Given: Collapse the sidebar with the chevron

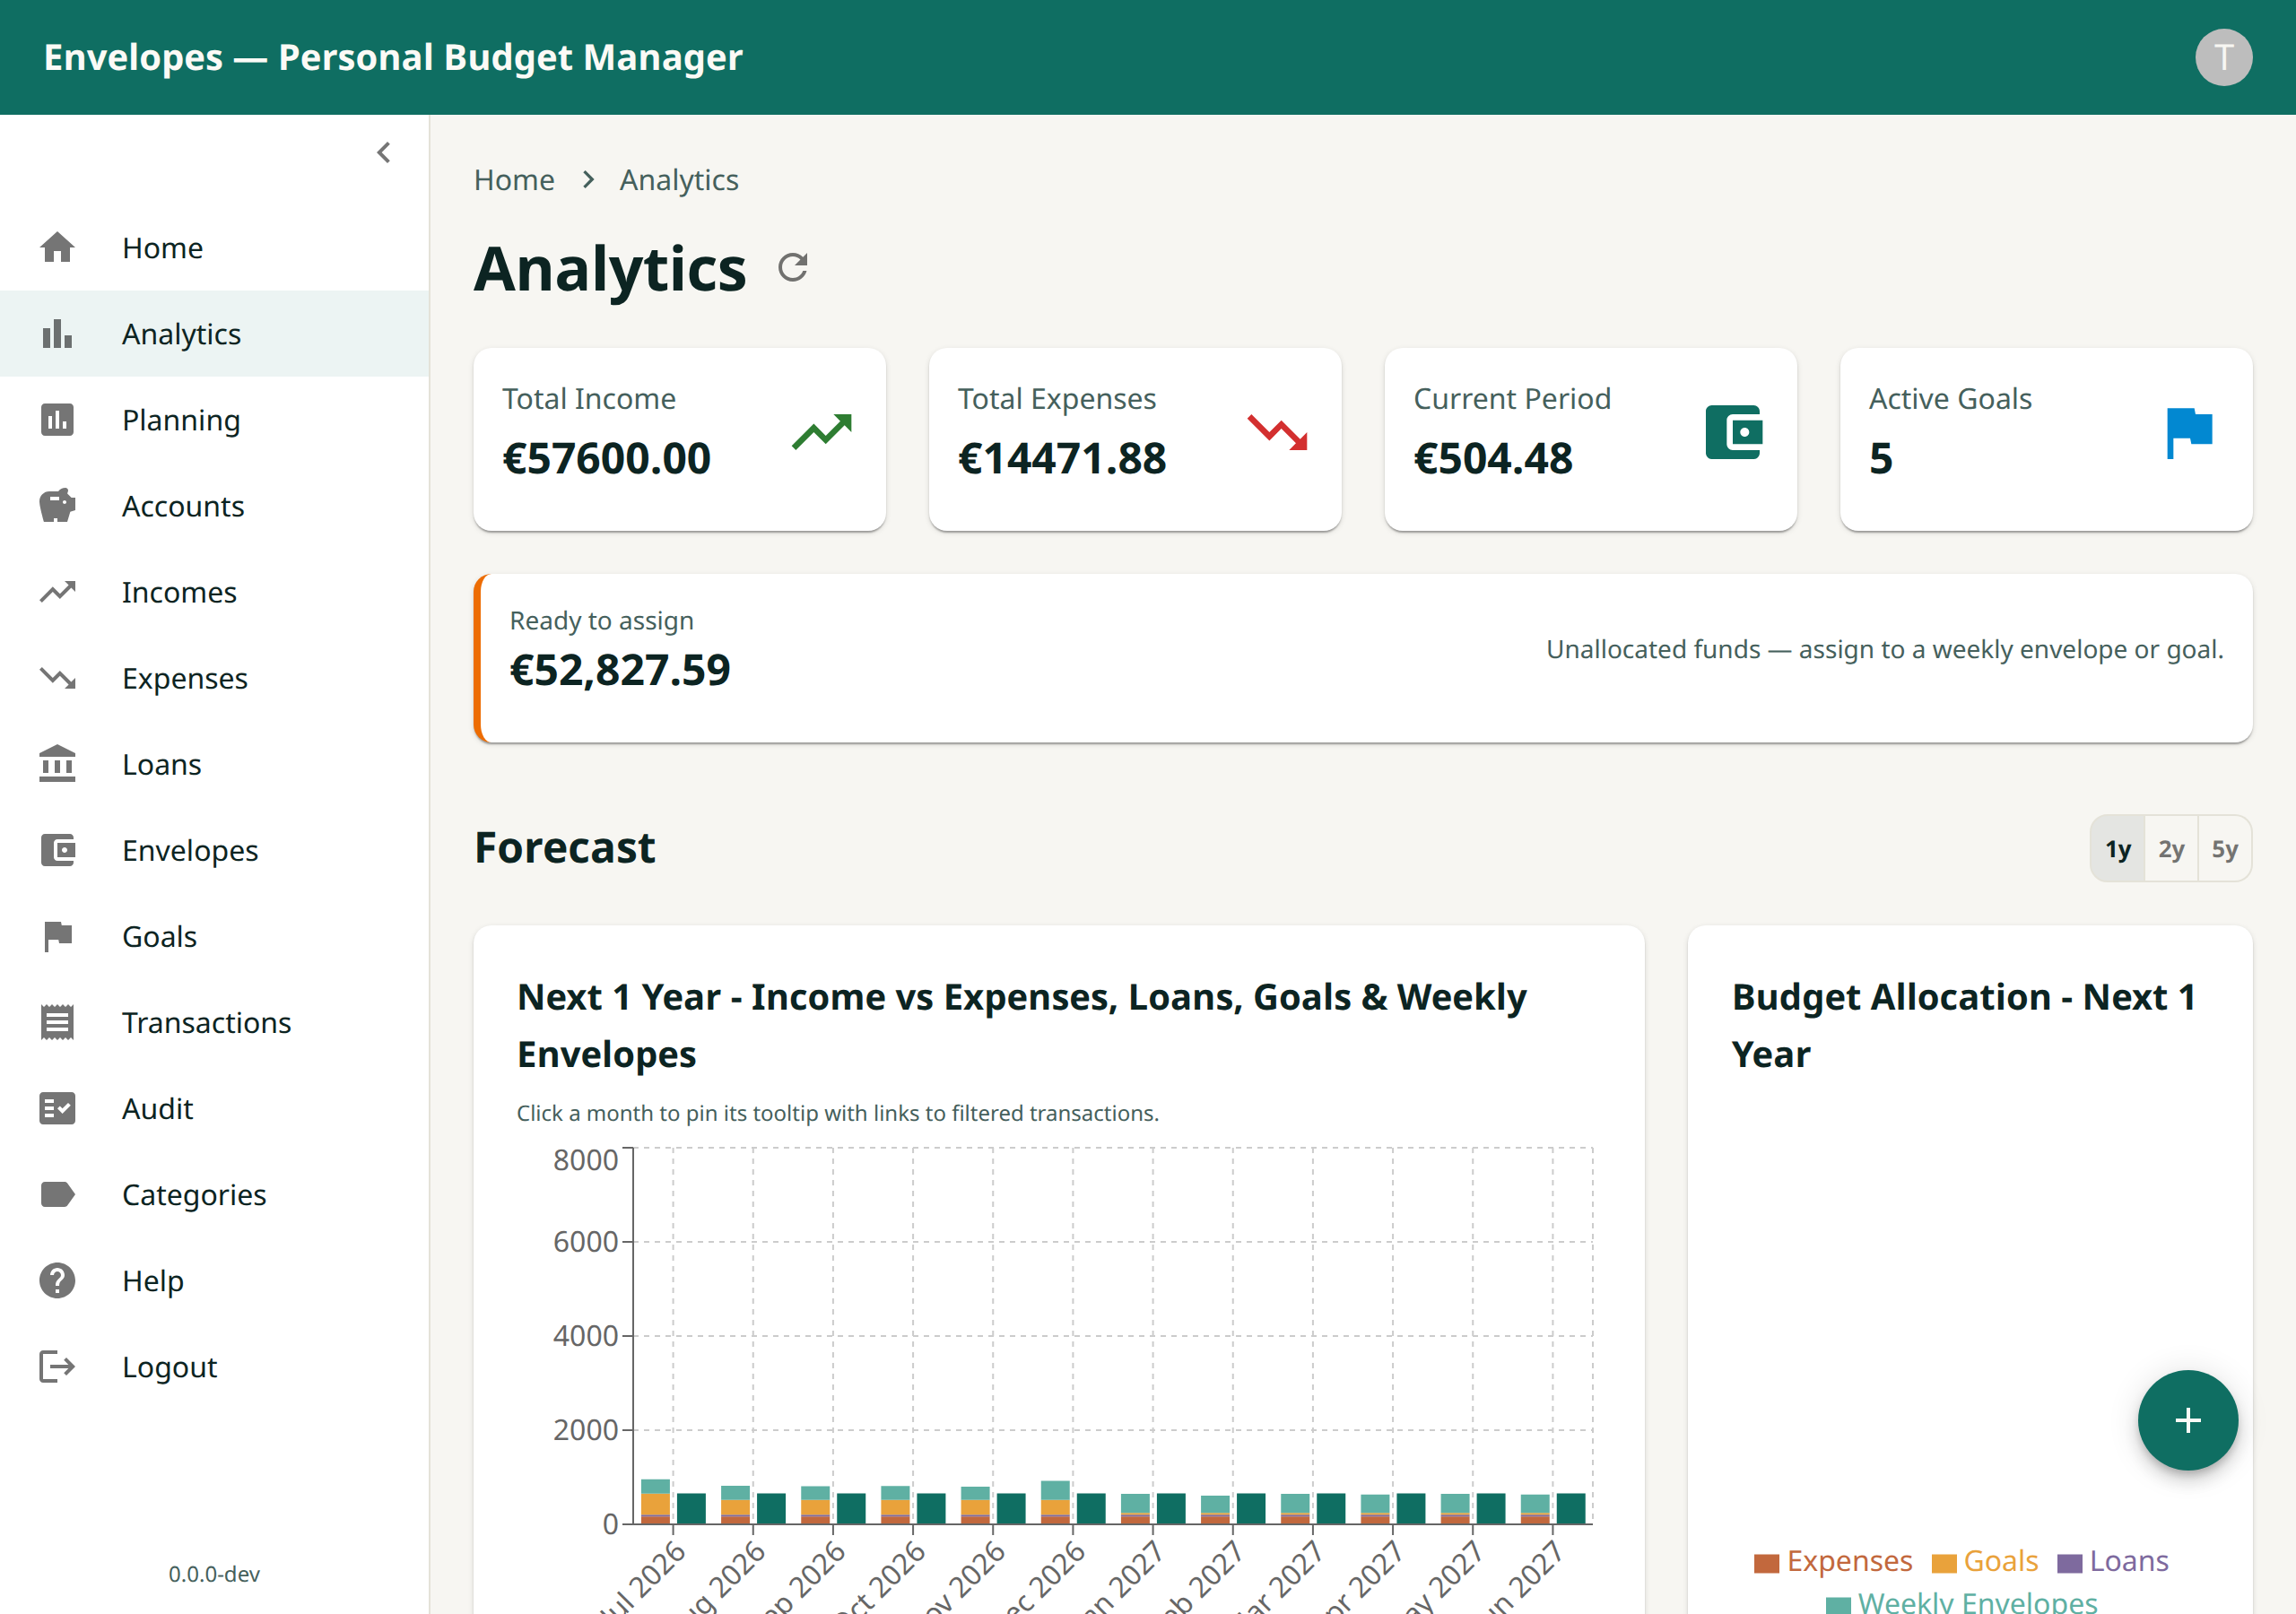Looking at the screenshot, I should [384, 152].
